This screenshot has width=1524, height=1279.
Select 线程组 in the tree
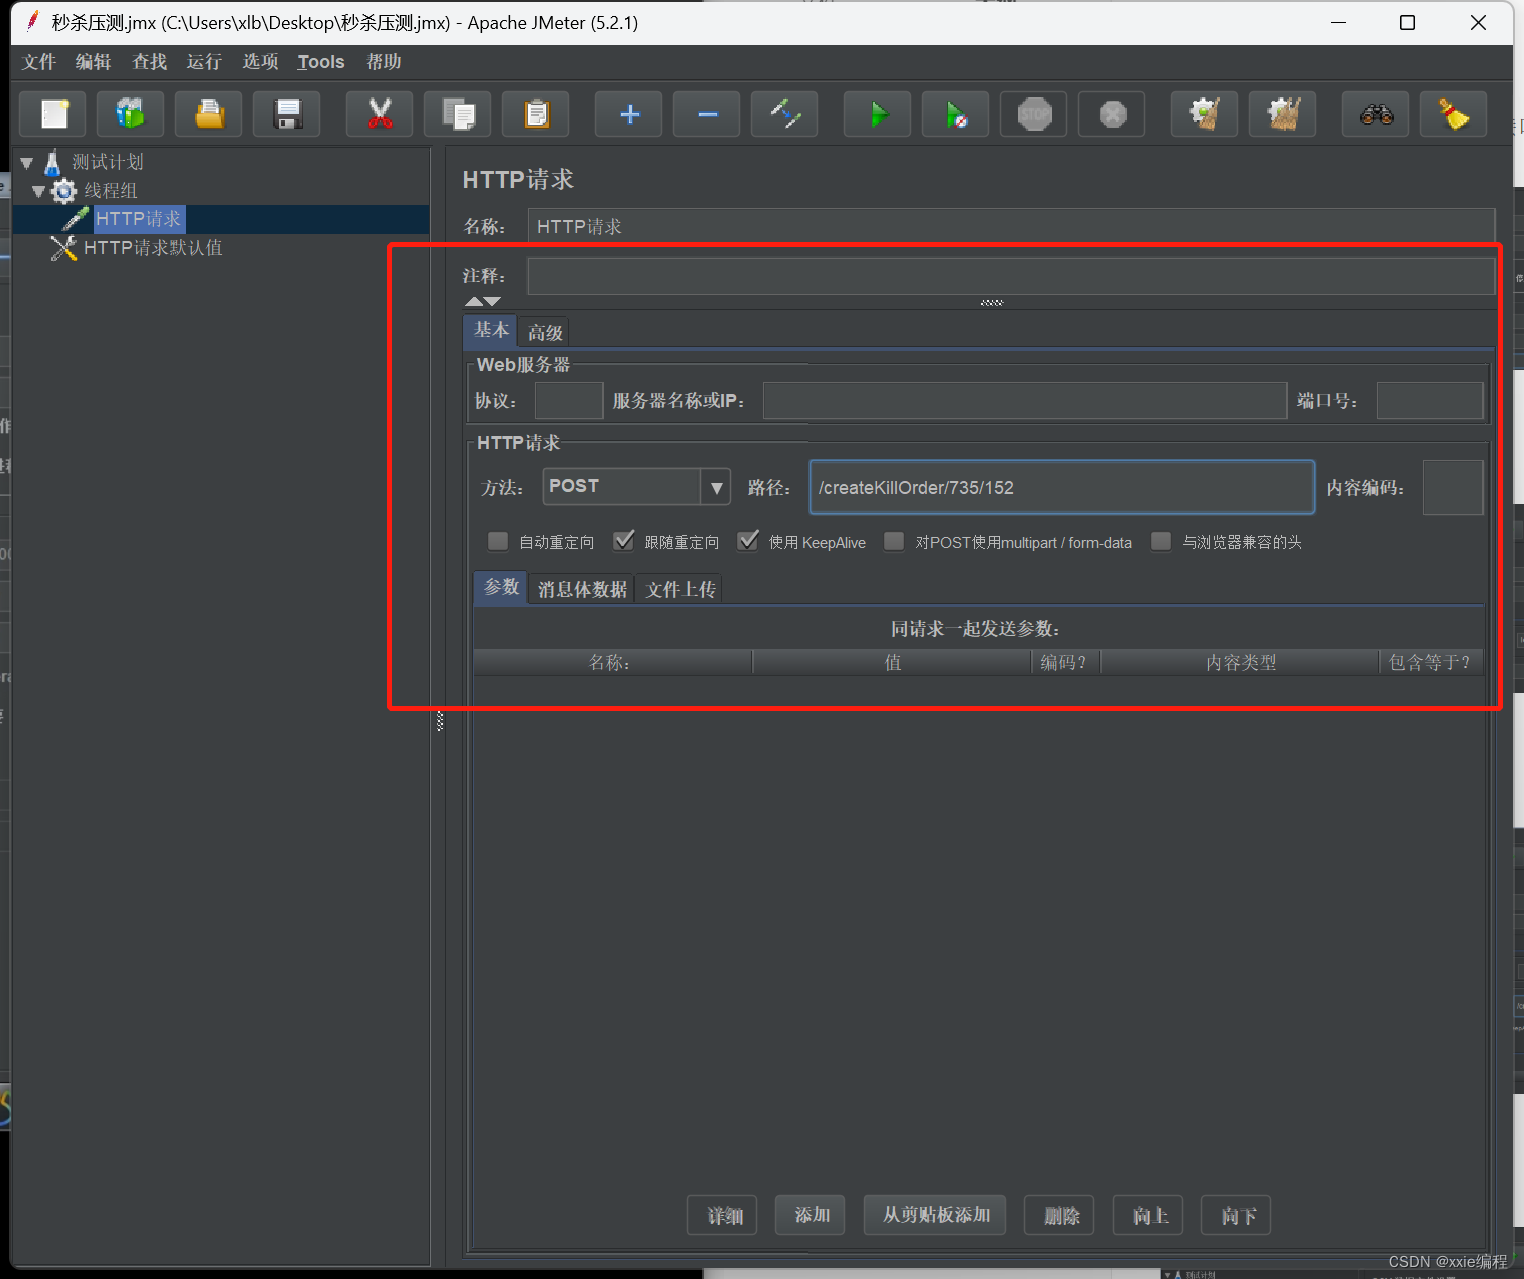coord(111,191)
